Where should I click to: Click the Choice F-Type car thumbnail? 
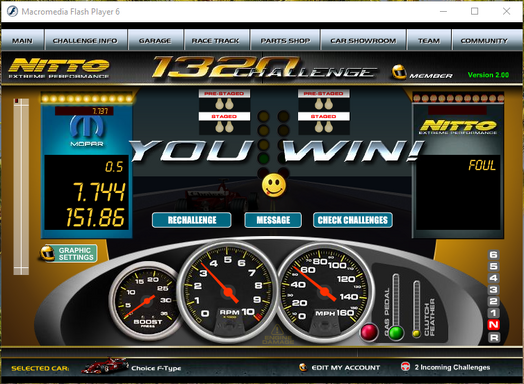(x=105, y=366)
